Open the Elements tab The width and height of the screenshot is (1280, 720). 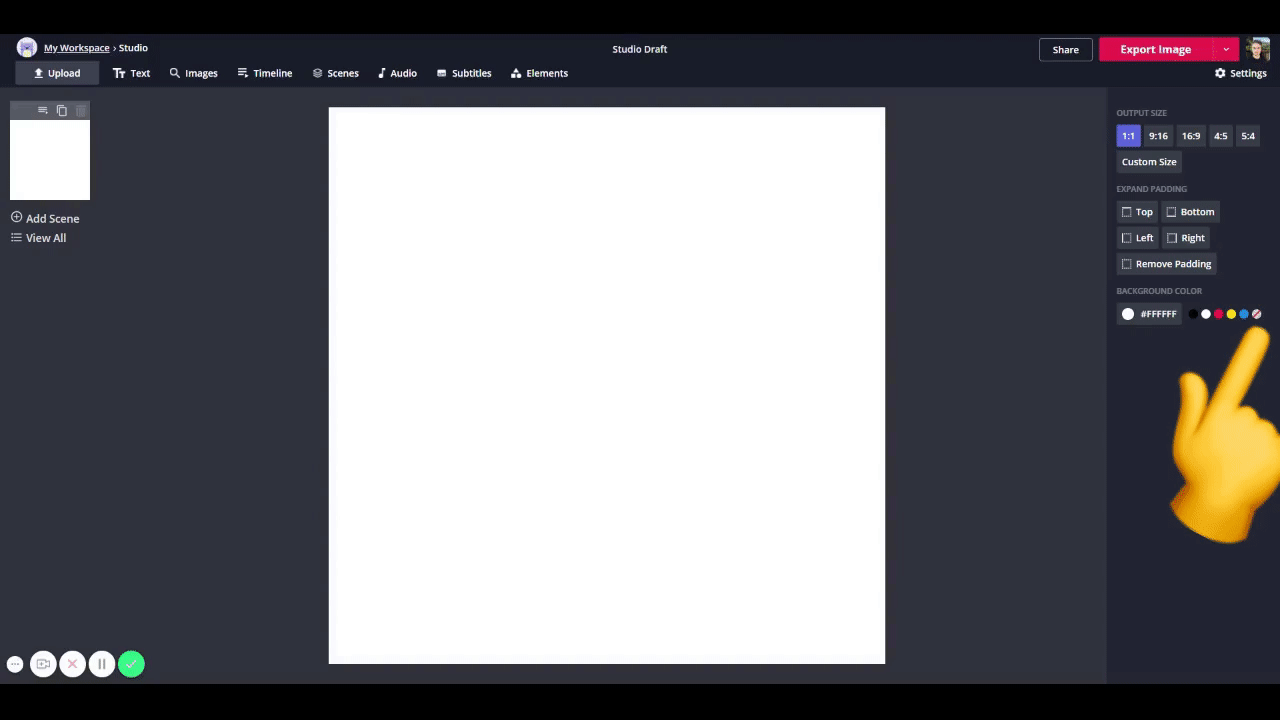coord(539,73)
